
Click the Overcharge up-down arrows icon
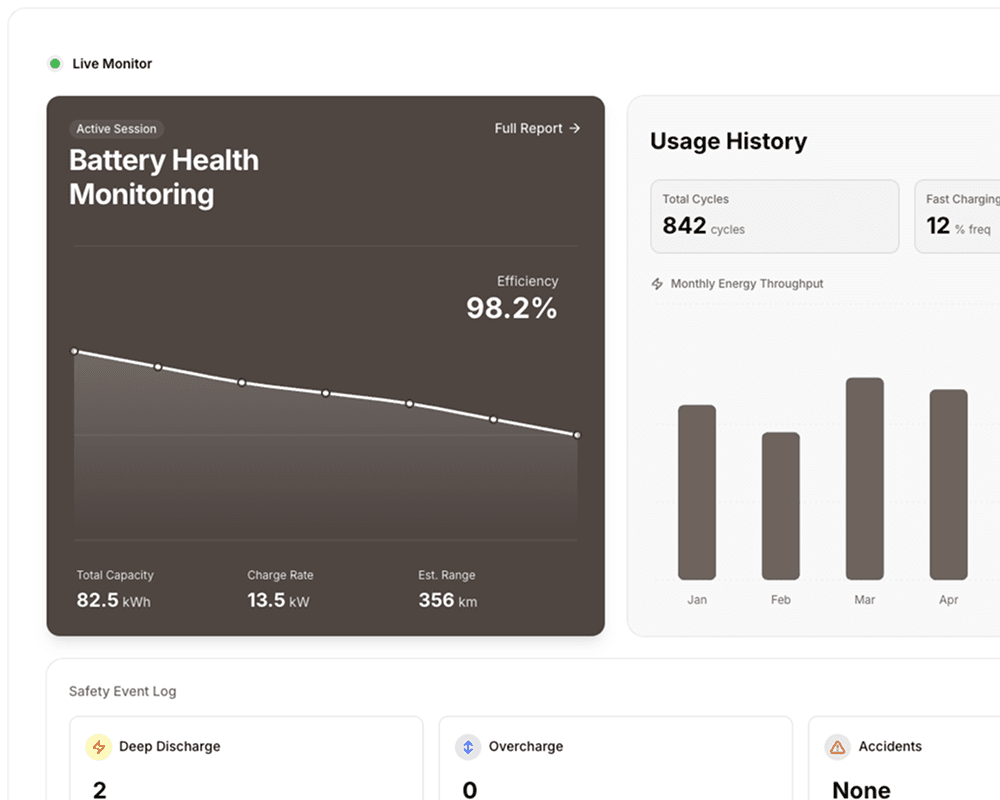[467, 747]
